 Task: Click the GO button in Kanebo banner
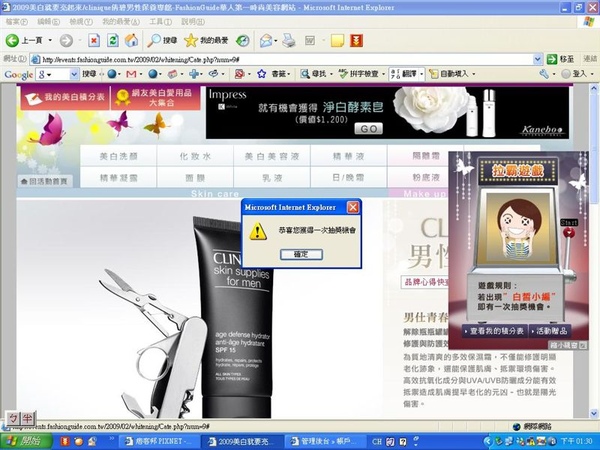point(368,129)
